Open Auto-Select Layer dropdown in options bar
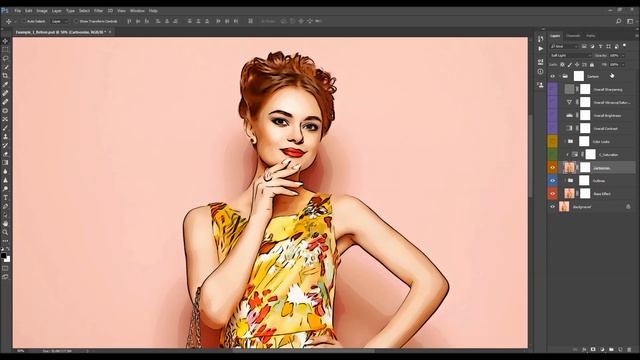640x360 pixels. click(60, 21)
